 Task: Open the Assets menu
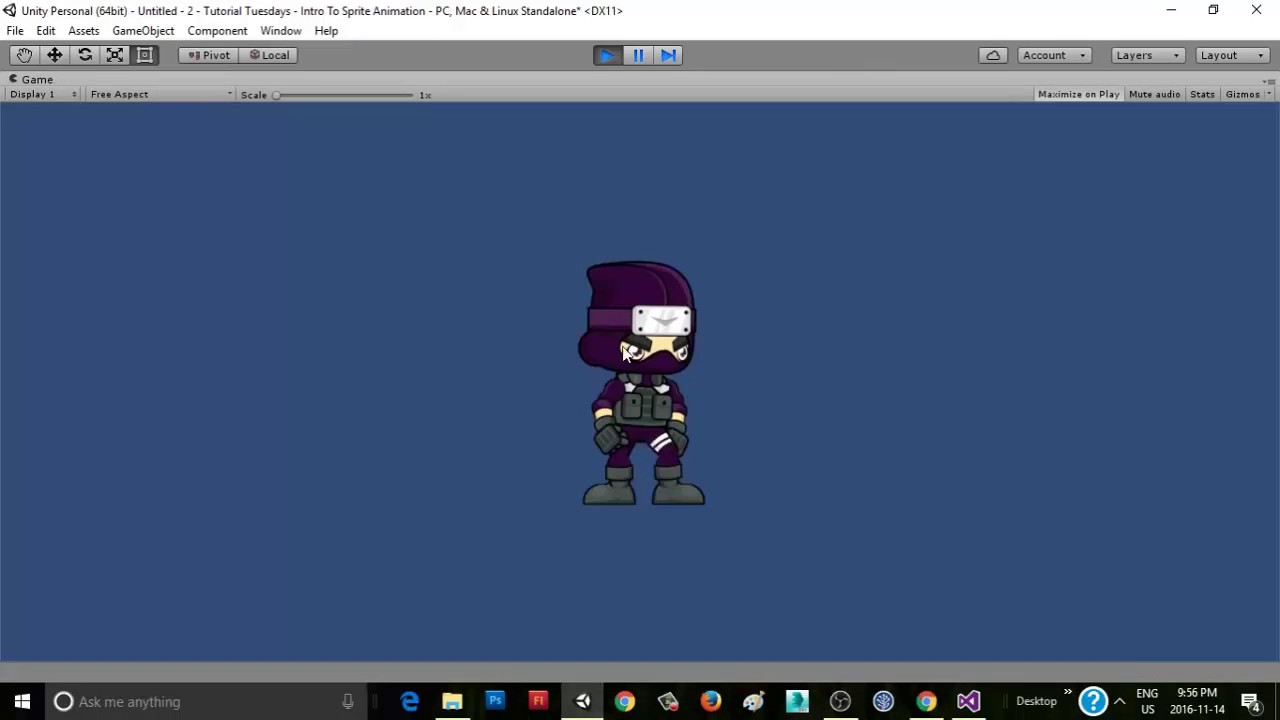click(x=84, y=31)
